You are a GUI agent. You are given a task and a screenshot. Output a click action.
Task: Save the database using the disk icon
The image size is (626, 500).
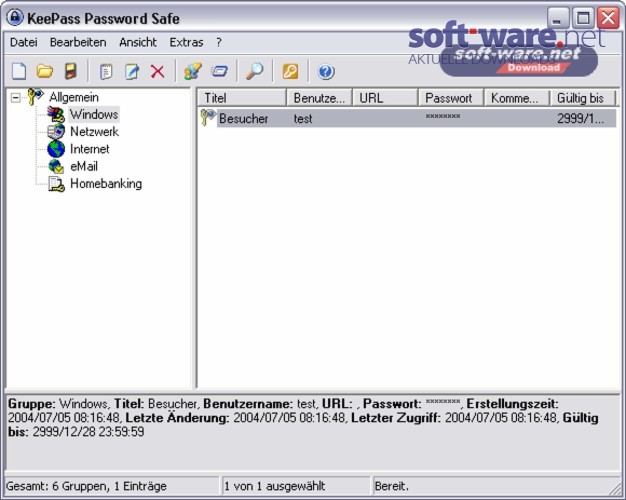71,71
